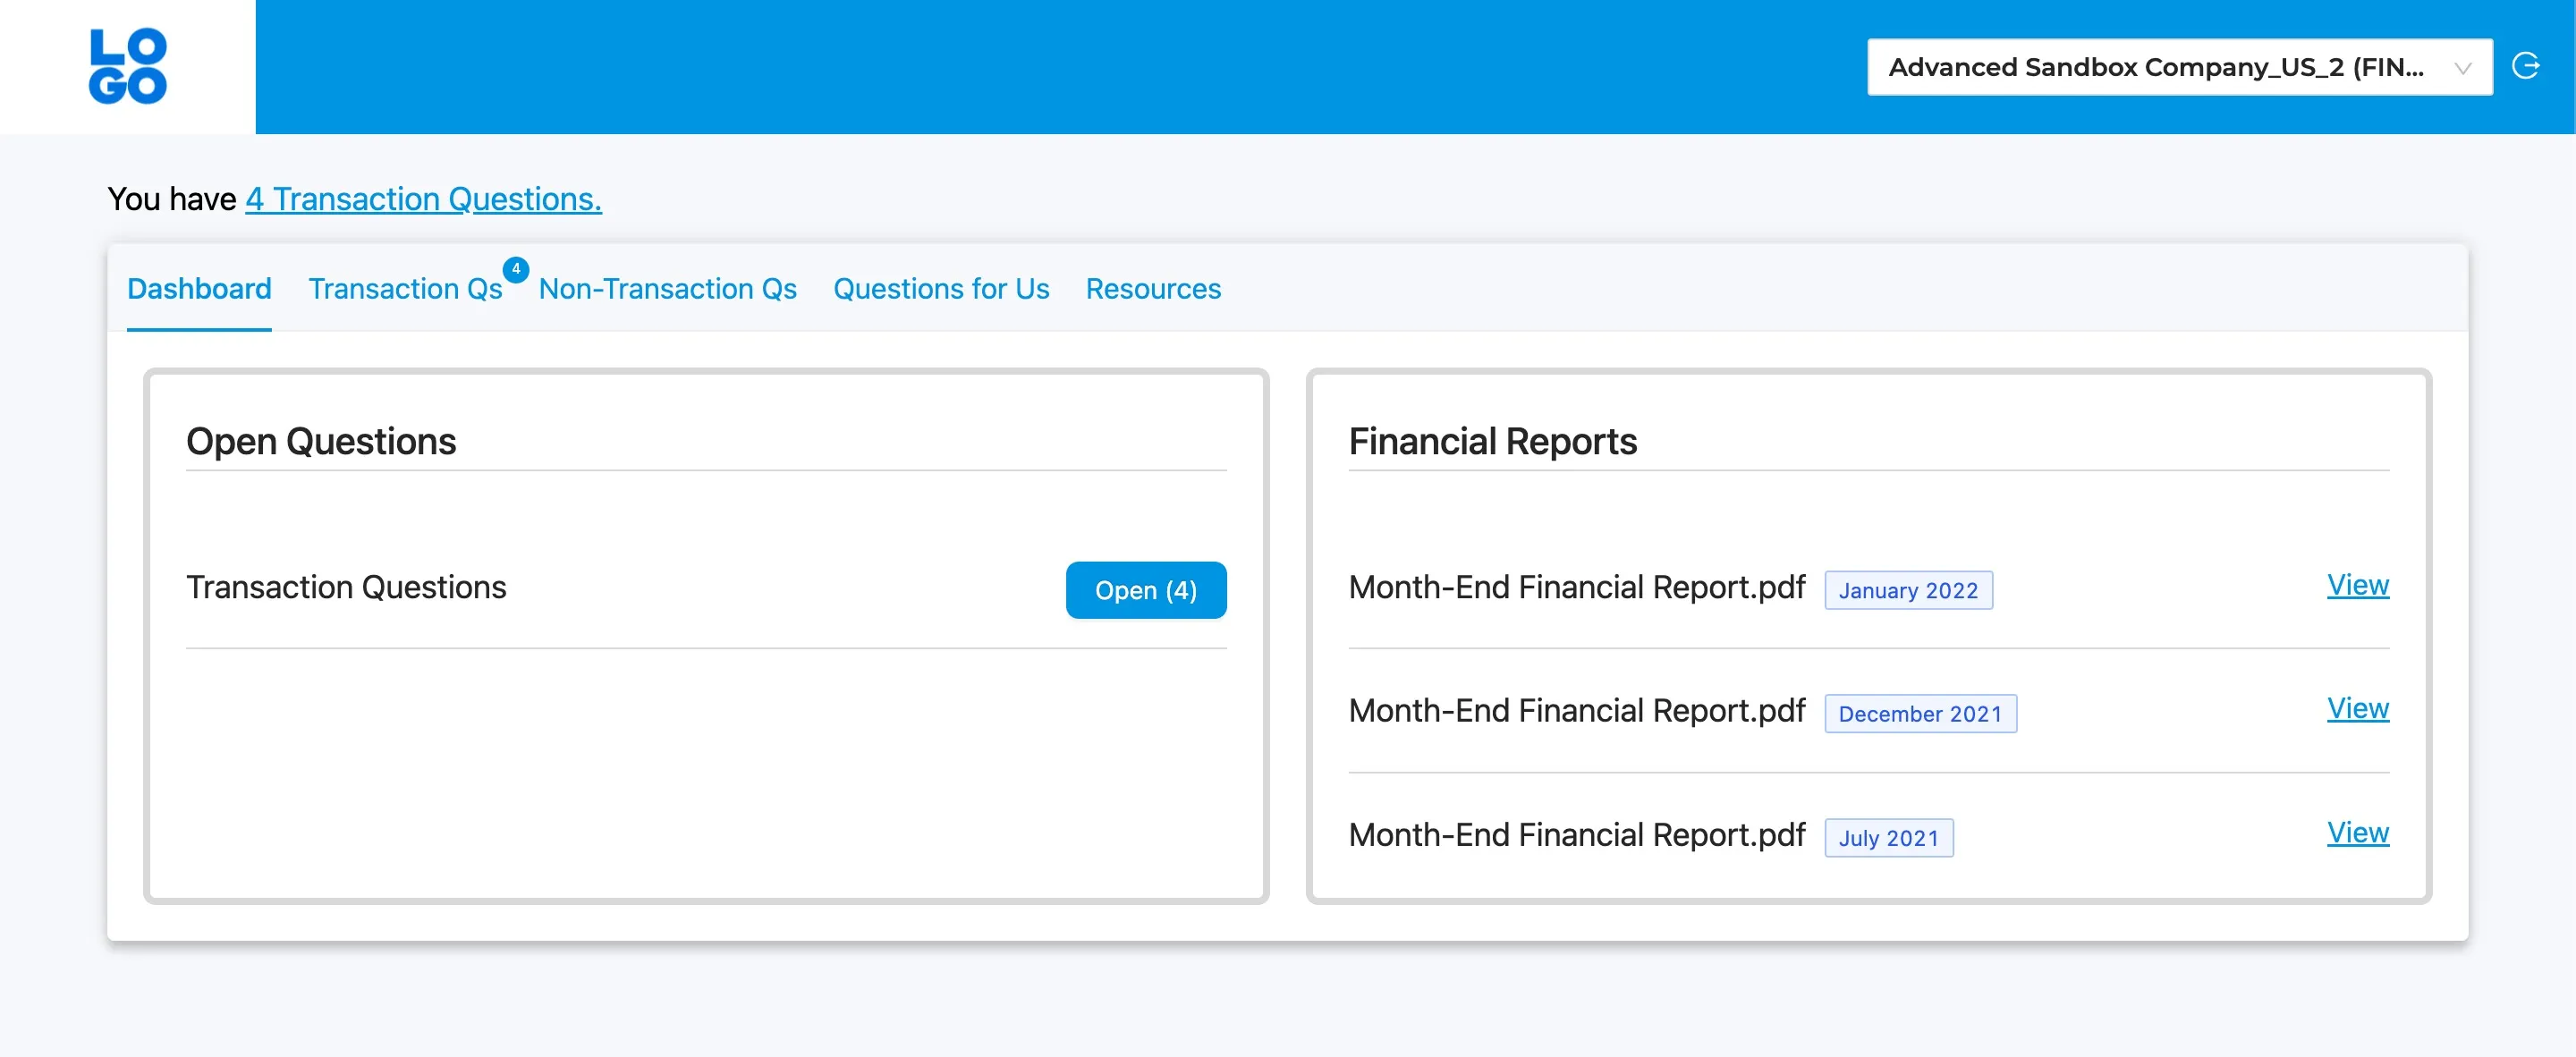
Task: Click the Open Questions heading
Action: coord(321,441)
